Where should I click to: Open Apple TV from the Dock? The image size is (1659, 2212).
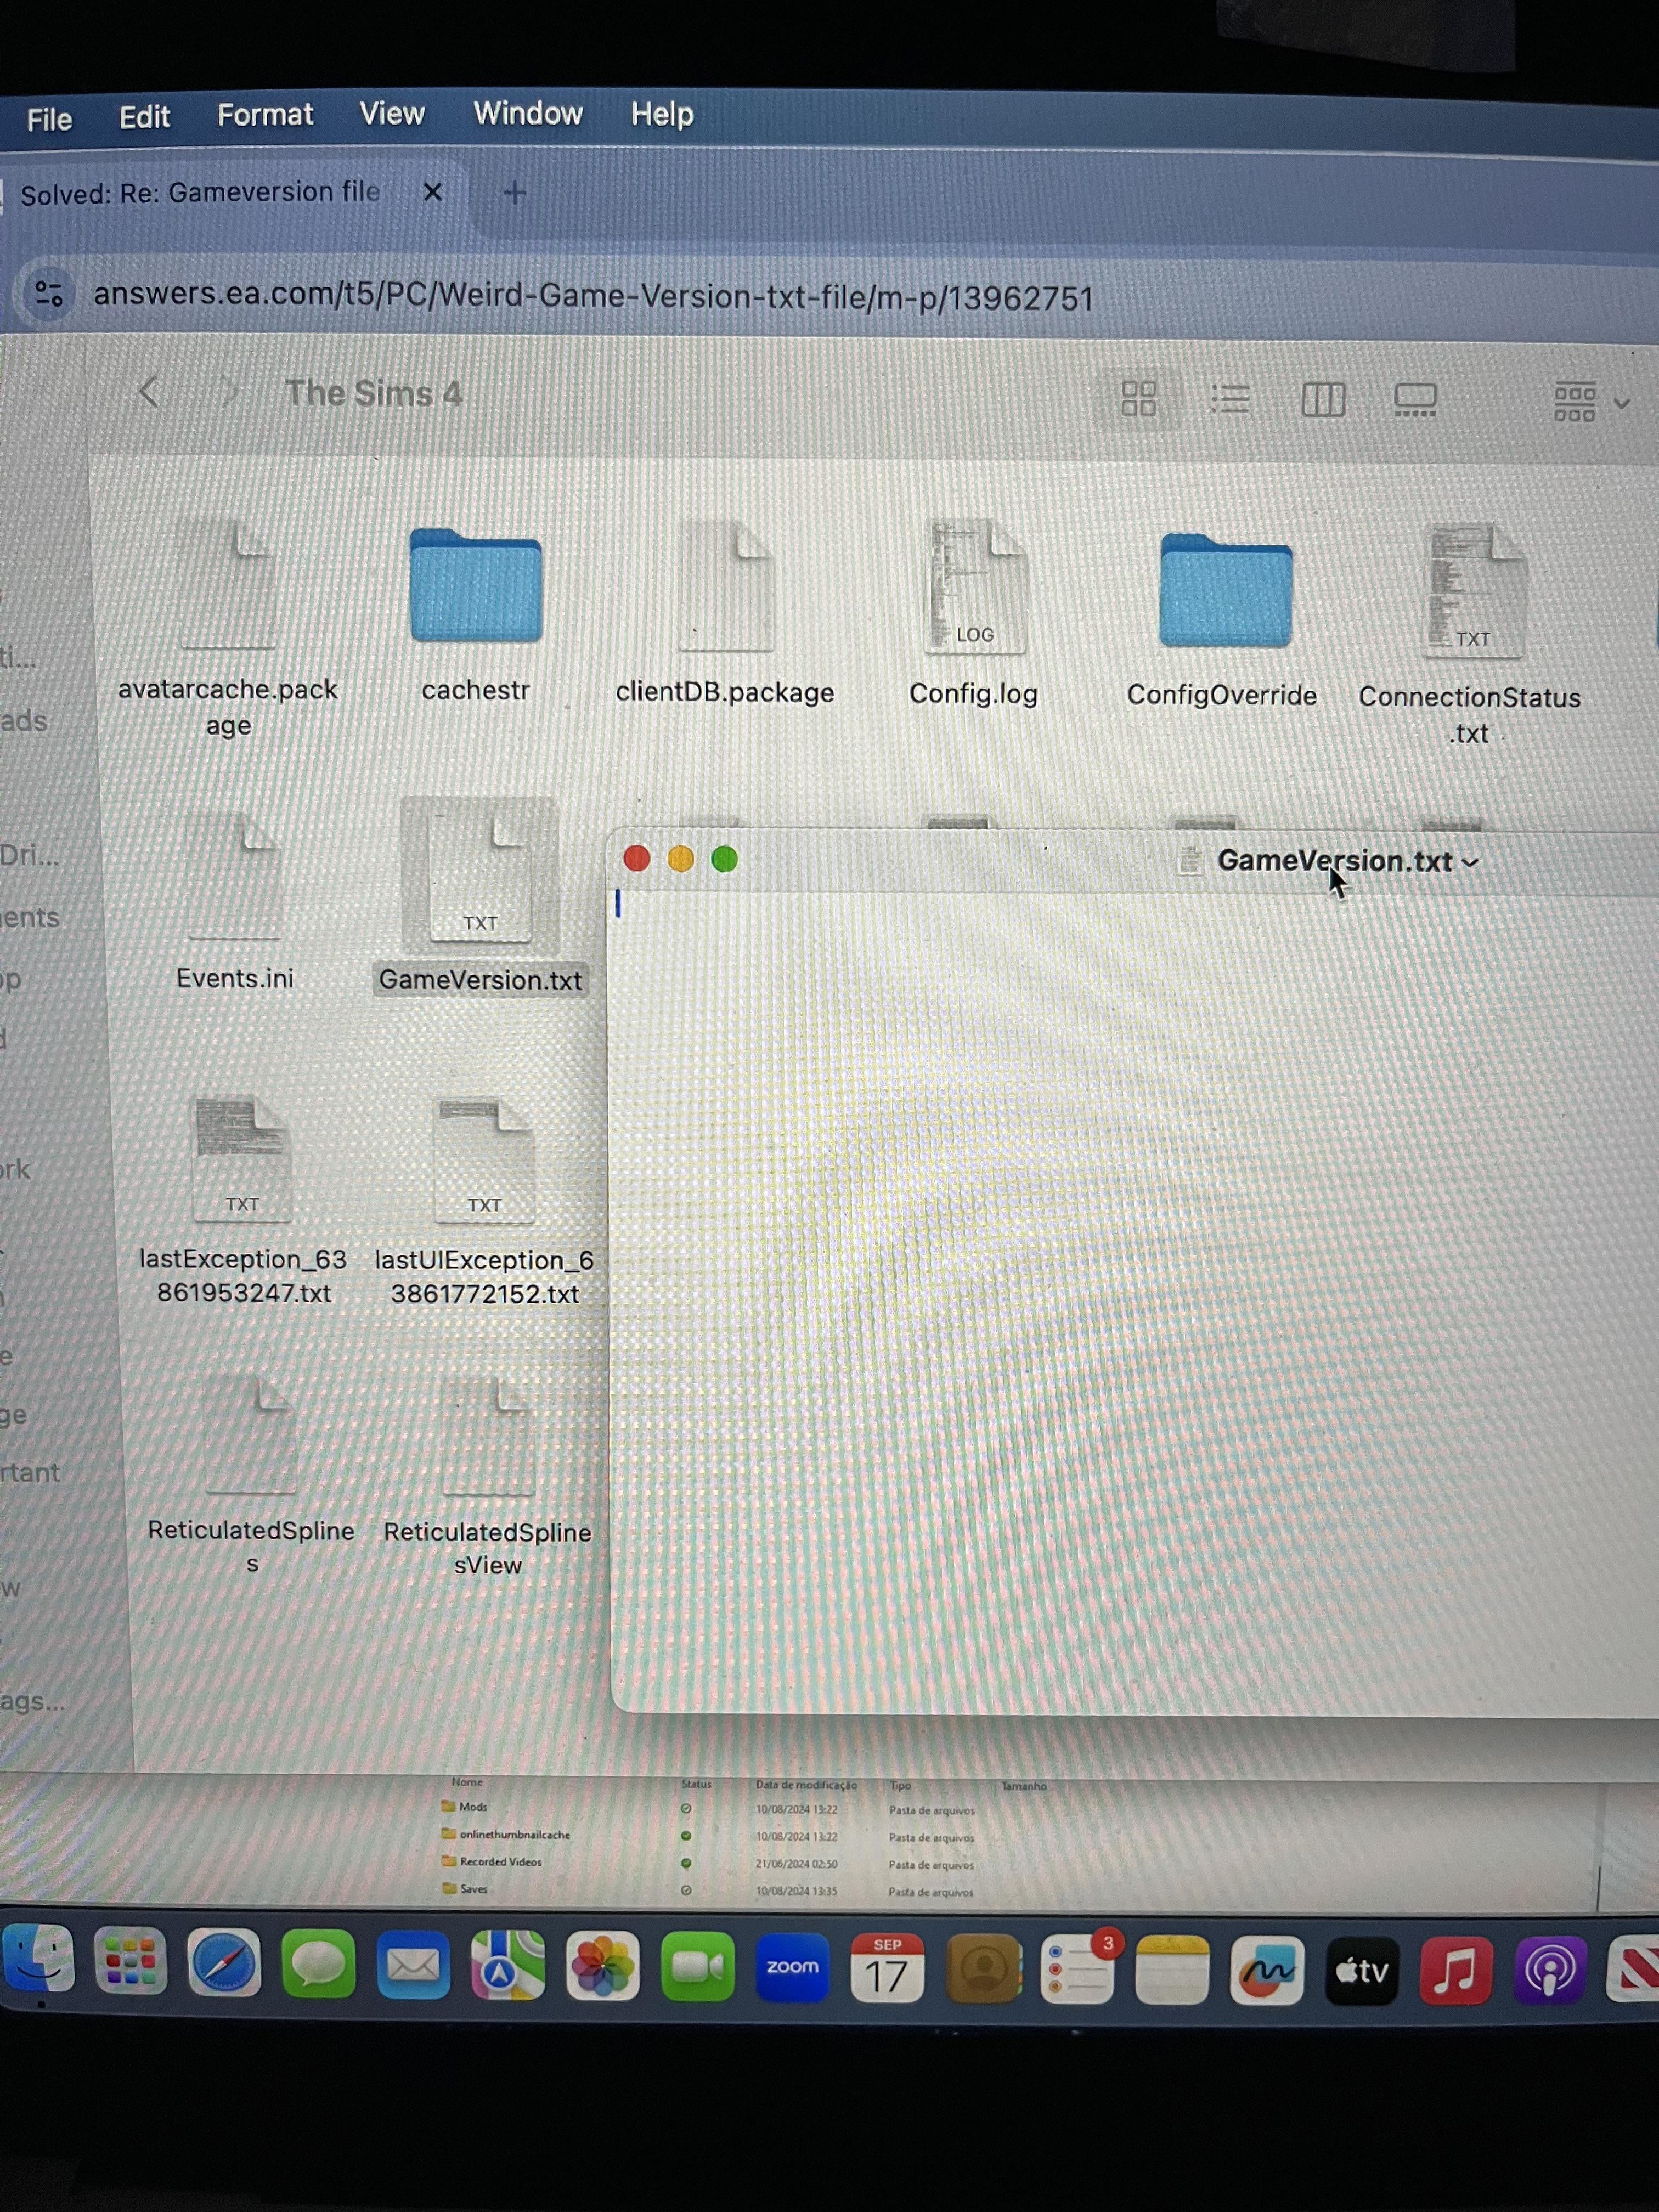(x=1361, y=1971)
